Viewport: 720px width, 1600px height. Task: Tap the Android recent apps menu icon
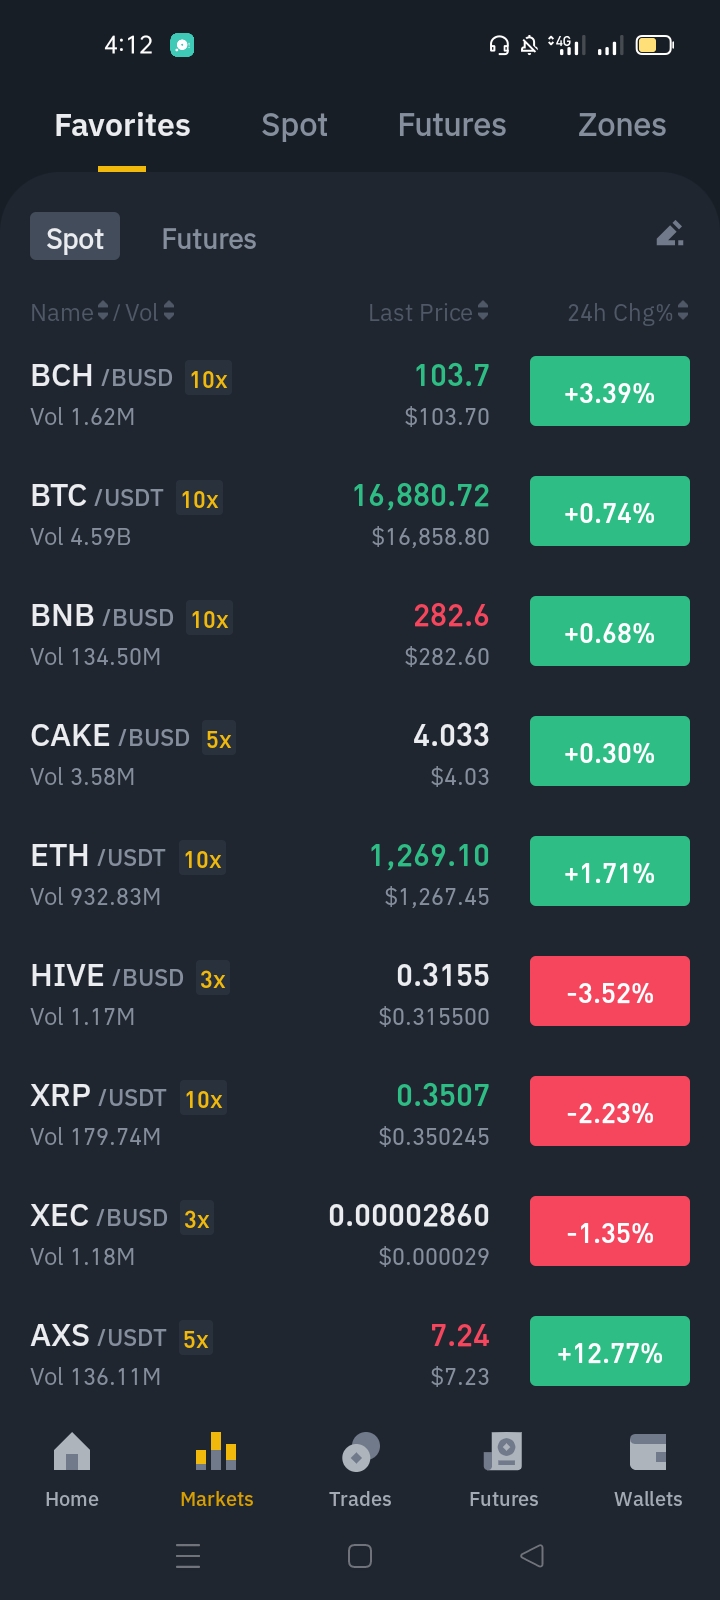[188, 1556]
